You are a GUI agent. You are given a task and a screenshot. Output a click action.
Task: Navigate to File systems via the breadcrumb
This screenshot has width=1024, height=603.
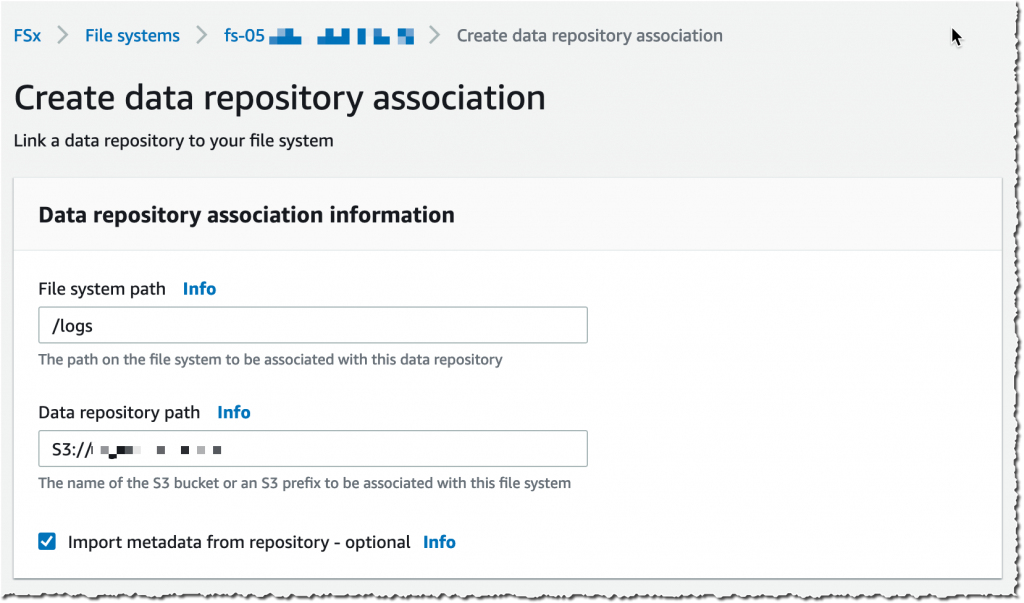click(x=132, y=35)
